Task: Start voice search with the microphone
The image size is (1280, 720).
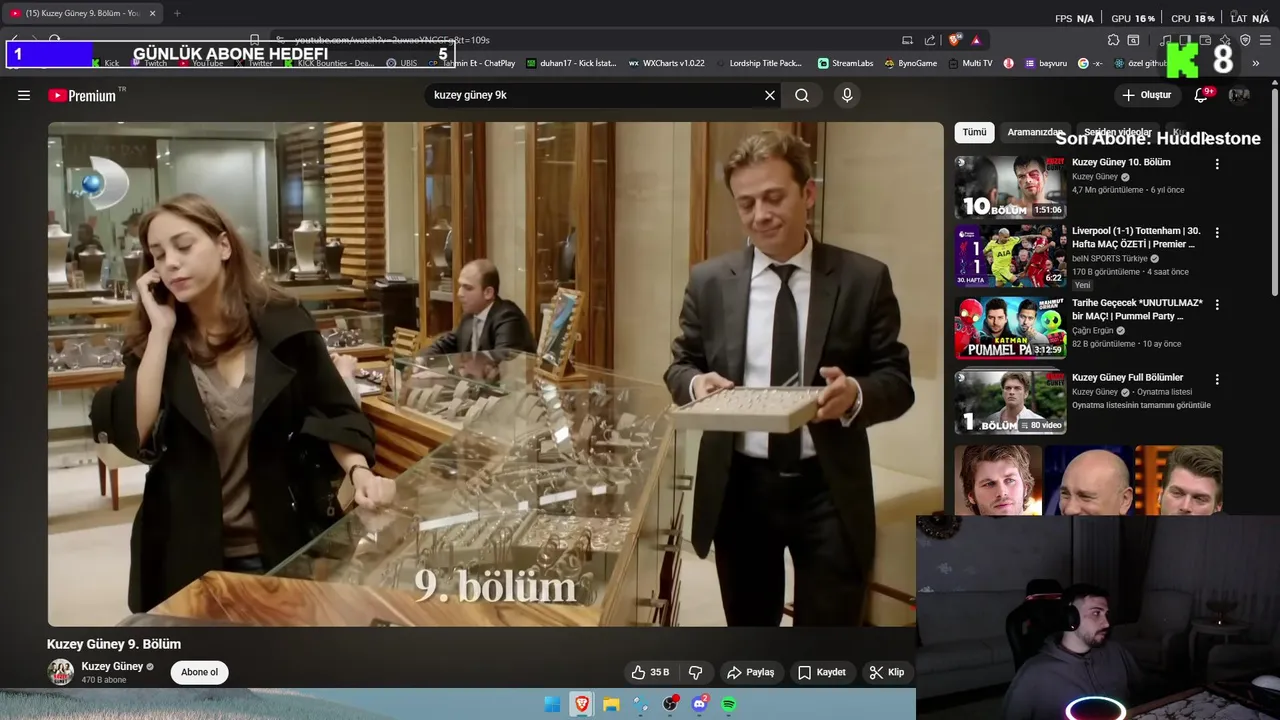Action: [847, 95]
